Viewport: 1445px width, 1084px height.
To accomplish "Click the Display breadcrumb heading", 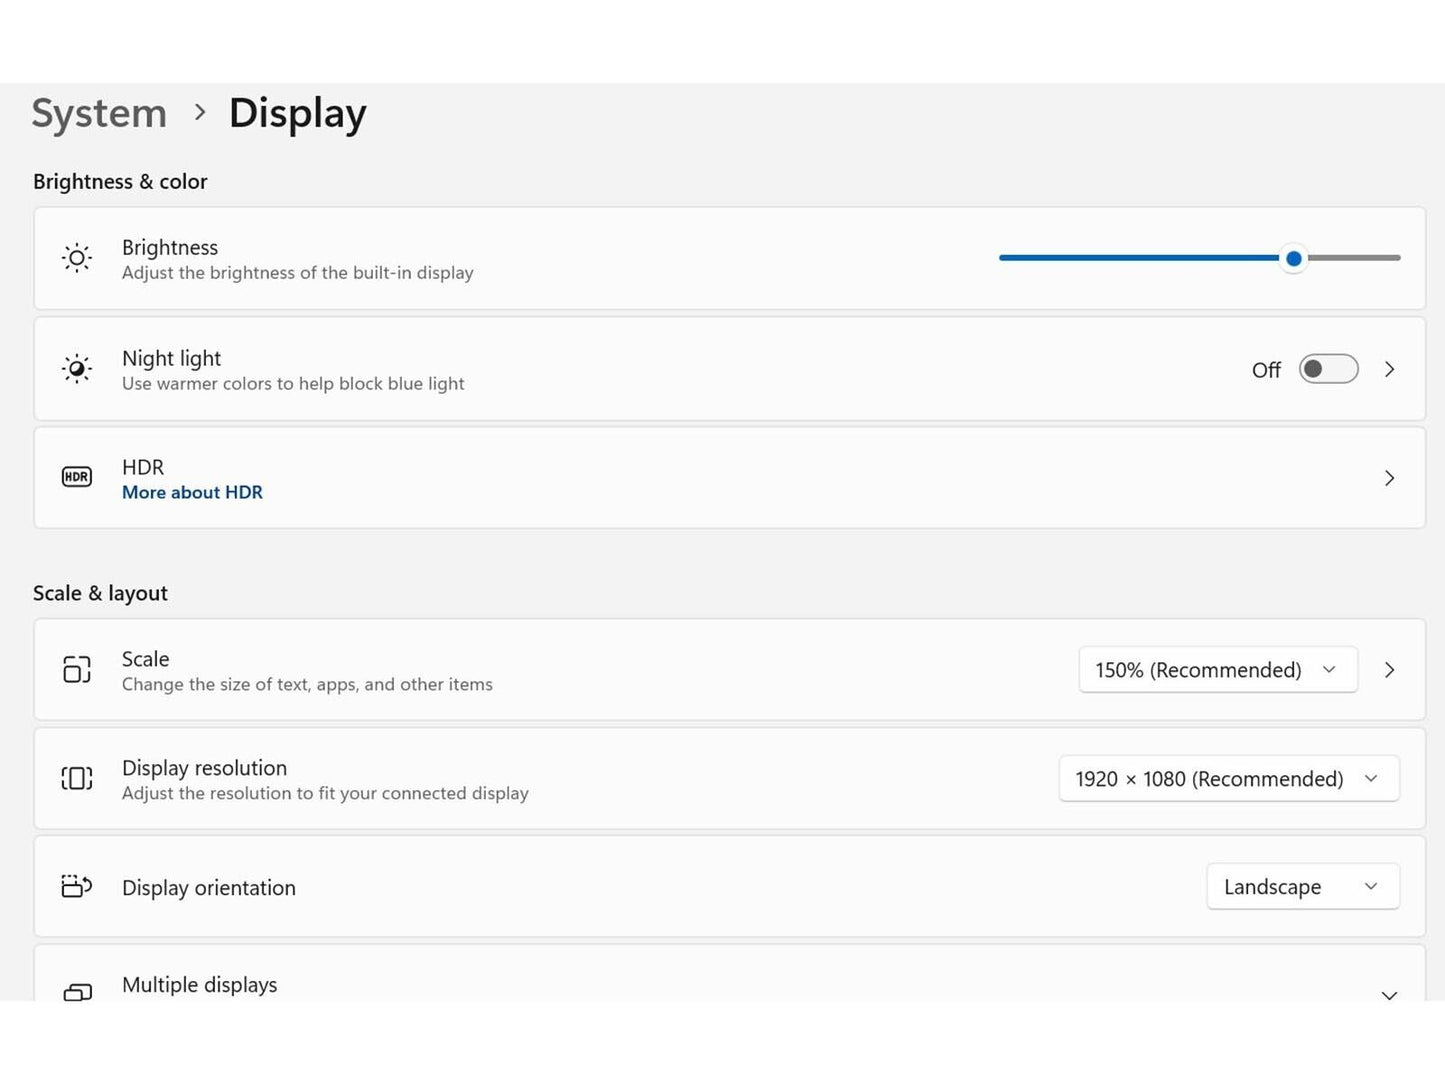I will click(297, 113).
